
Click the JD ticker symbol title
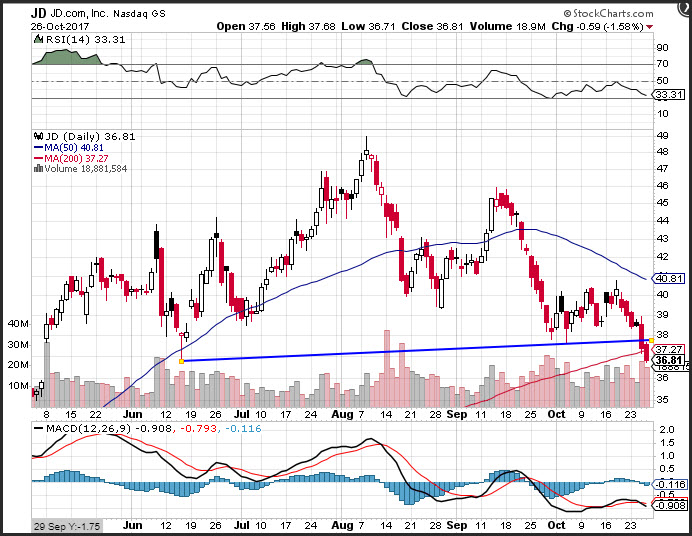coord(38,13)
